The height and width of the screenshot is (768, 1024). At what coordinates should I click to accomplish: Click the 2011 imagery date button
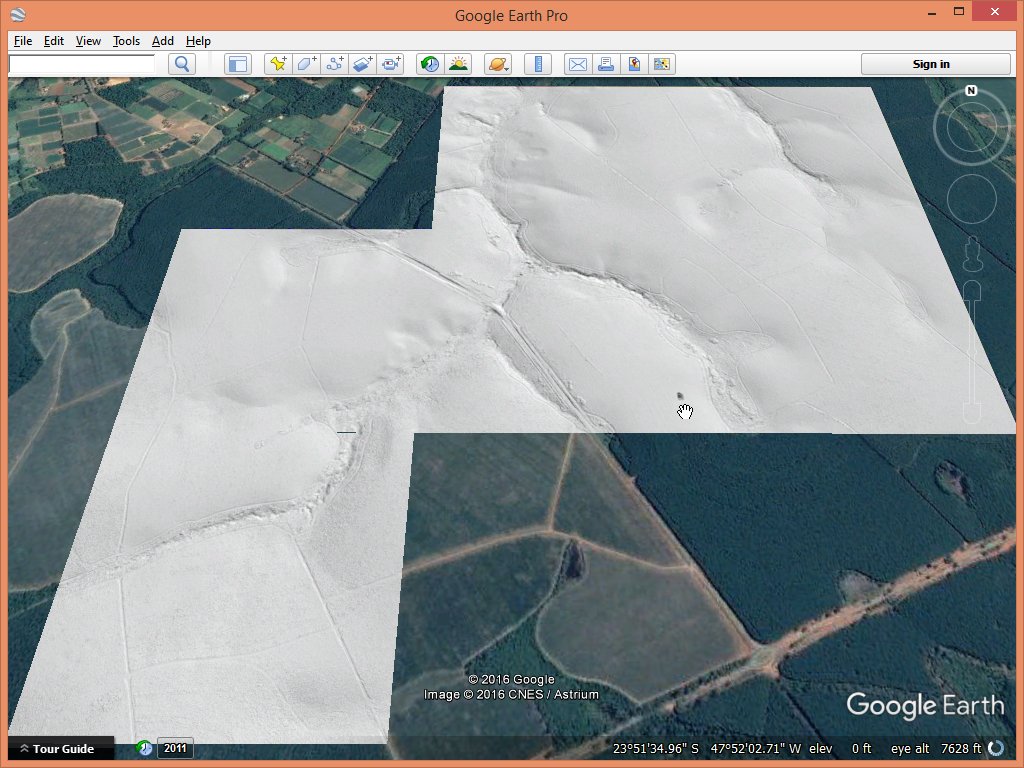[x=175, y=748]
